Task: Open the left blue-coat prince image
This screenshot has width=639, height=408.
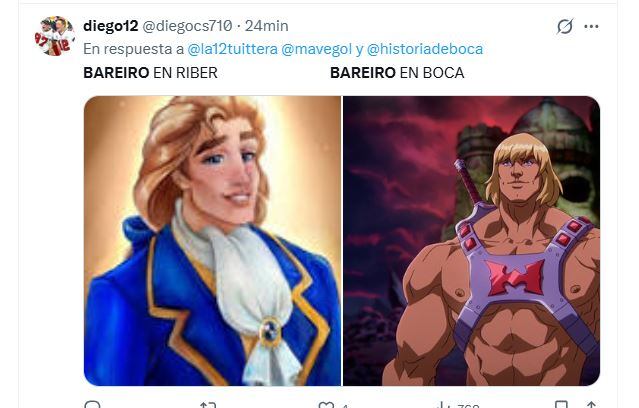Action: click(212, 241)
